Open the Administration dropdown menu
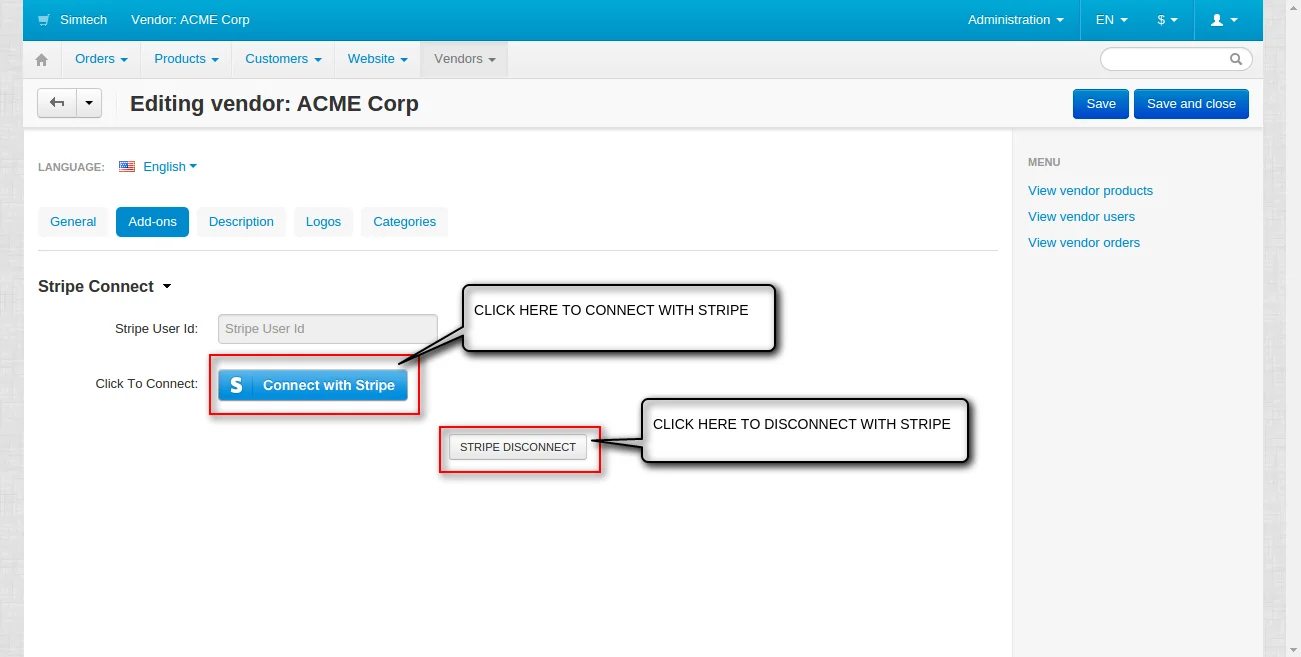The height and width of the screenshot is (657, 1301). pyautogui.click(x=1015, y=20)
